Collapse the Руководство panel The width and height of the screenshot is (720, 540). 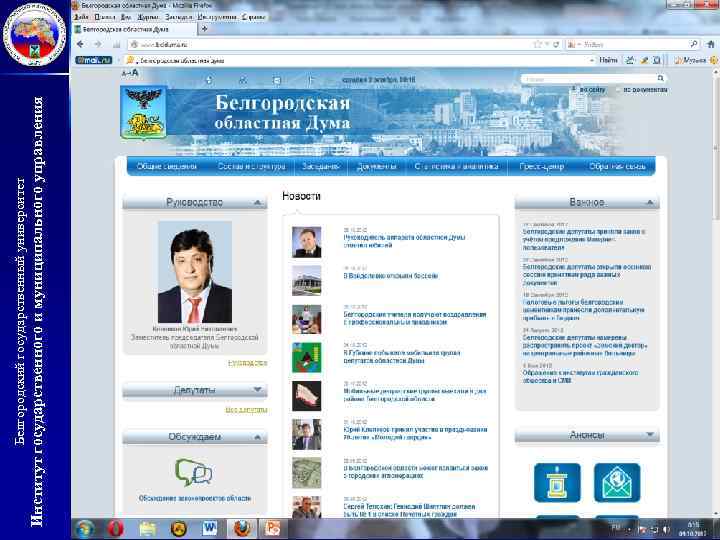pos(258,202)
